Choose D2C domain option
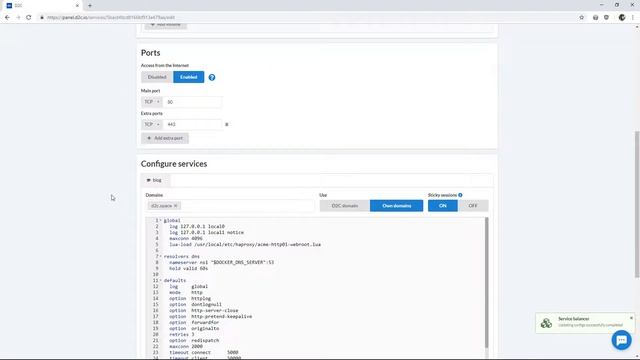Viewport: 640px width, 360px height. pyautogui.click(x=344, y=206)
